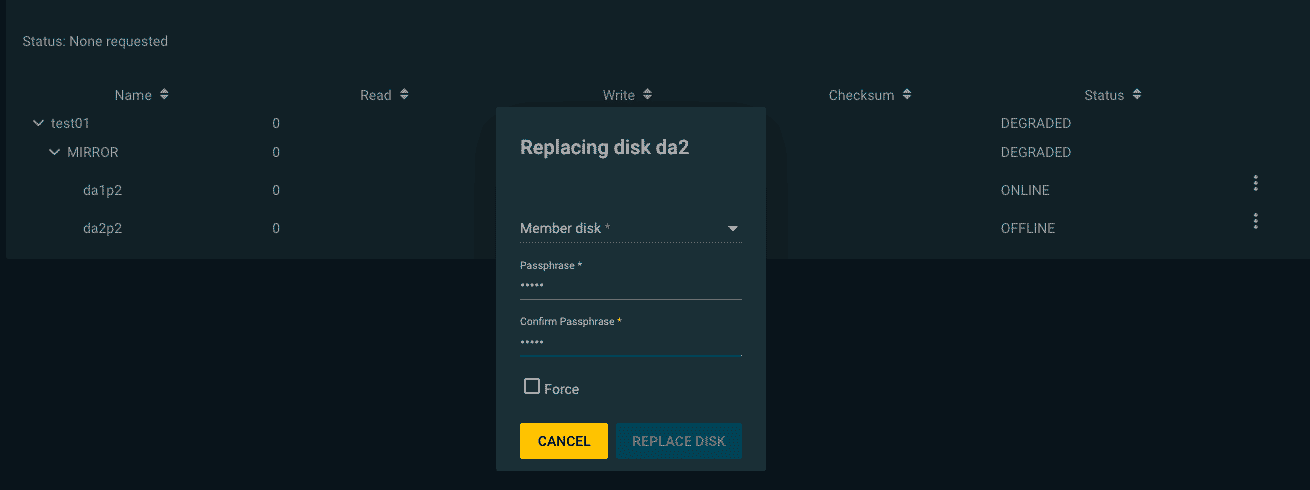
Task: Open options menu for da1p2 disk
Action: click(1255, 183)
